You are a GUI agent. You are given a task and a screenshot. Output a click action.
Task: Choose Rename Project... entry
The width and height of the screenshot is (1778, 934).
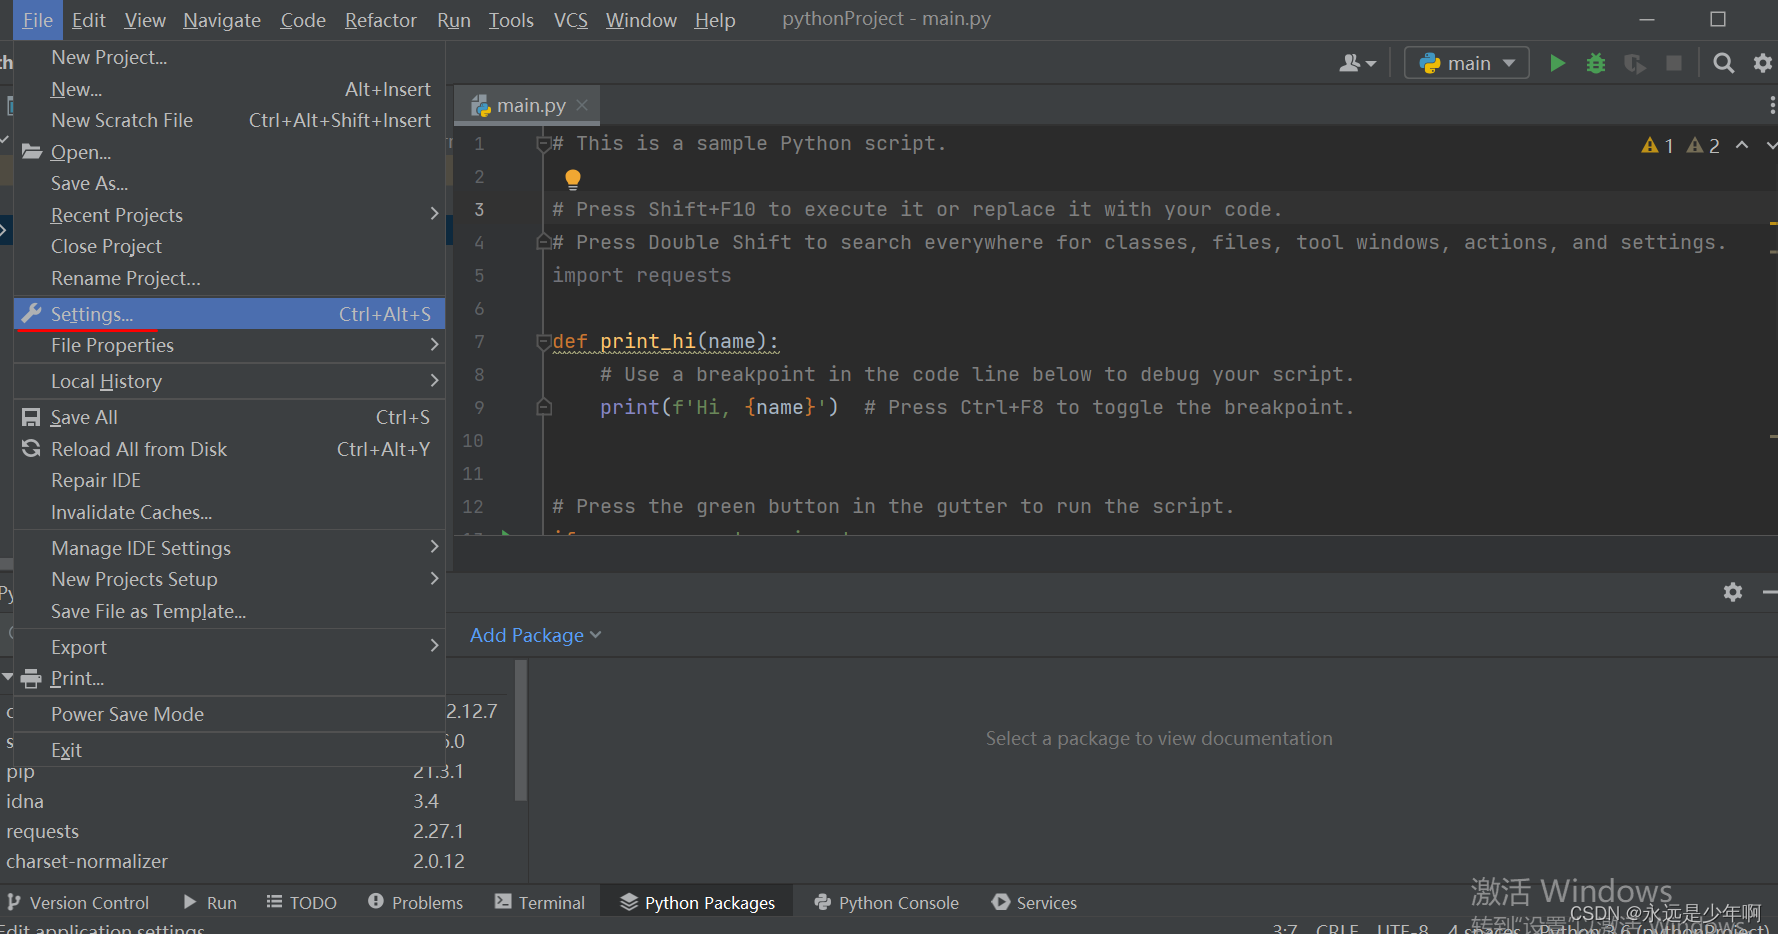click(x=229, y=278)
